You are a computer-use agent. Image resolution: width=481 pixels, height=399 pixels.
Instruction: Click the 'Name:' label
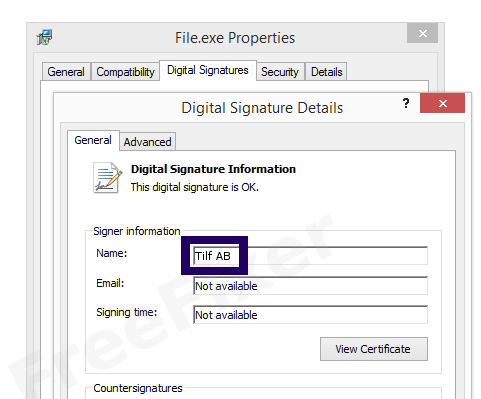(112, 253)
